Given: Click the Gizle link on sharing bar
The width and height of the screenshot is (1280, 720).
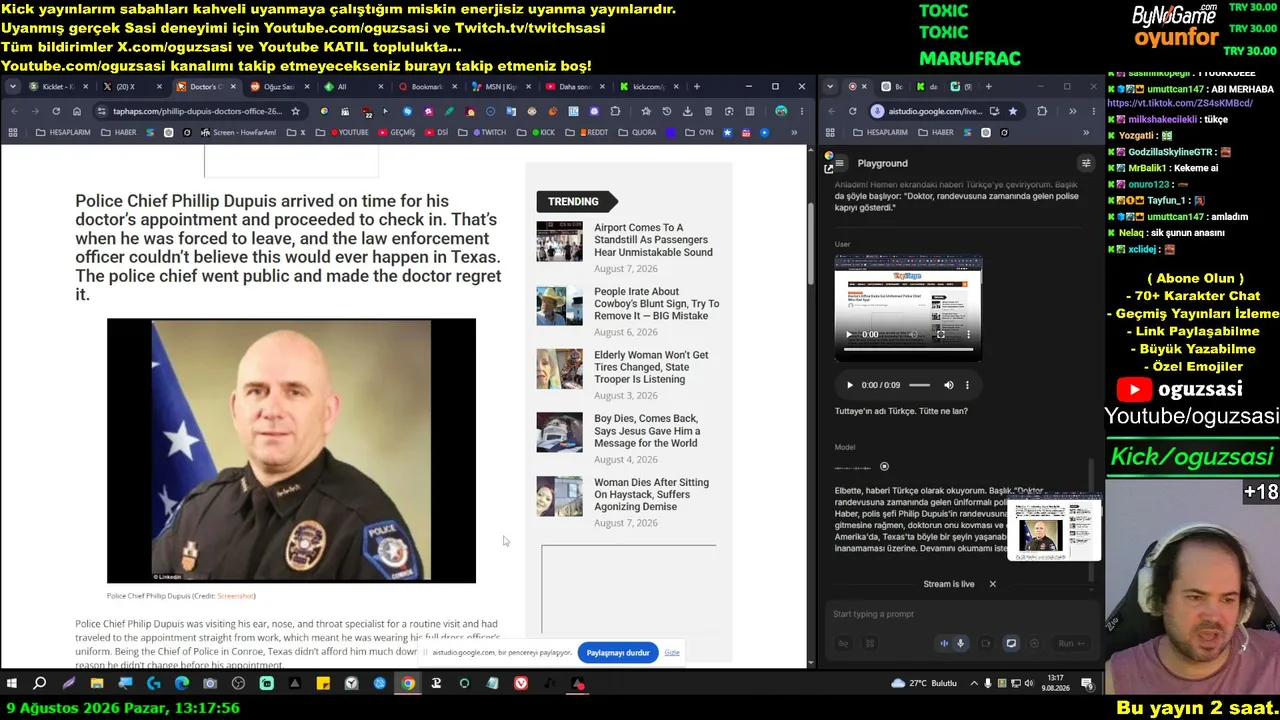Looking at the screenshot, I should pos(672,653).
